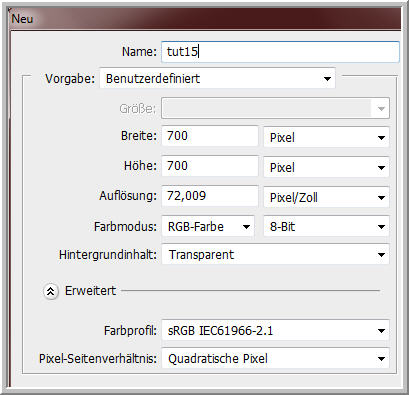Open the Breite unit Pixel dropdown
Screen dimensions: 409x395
pos(326,137)
